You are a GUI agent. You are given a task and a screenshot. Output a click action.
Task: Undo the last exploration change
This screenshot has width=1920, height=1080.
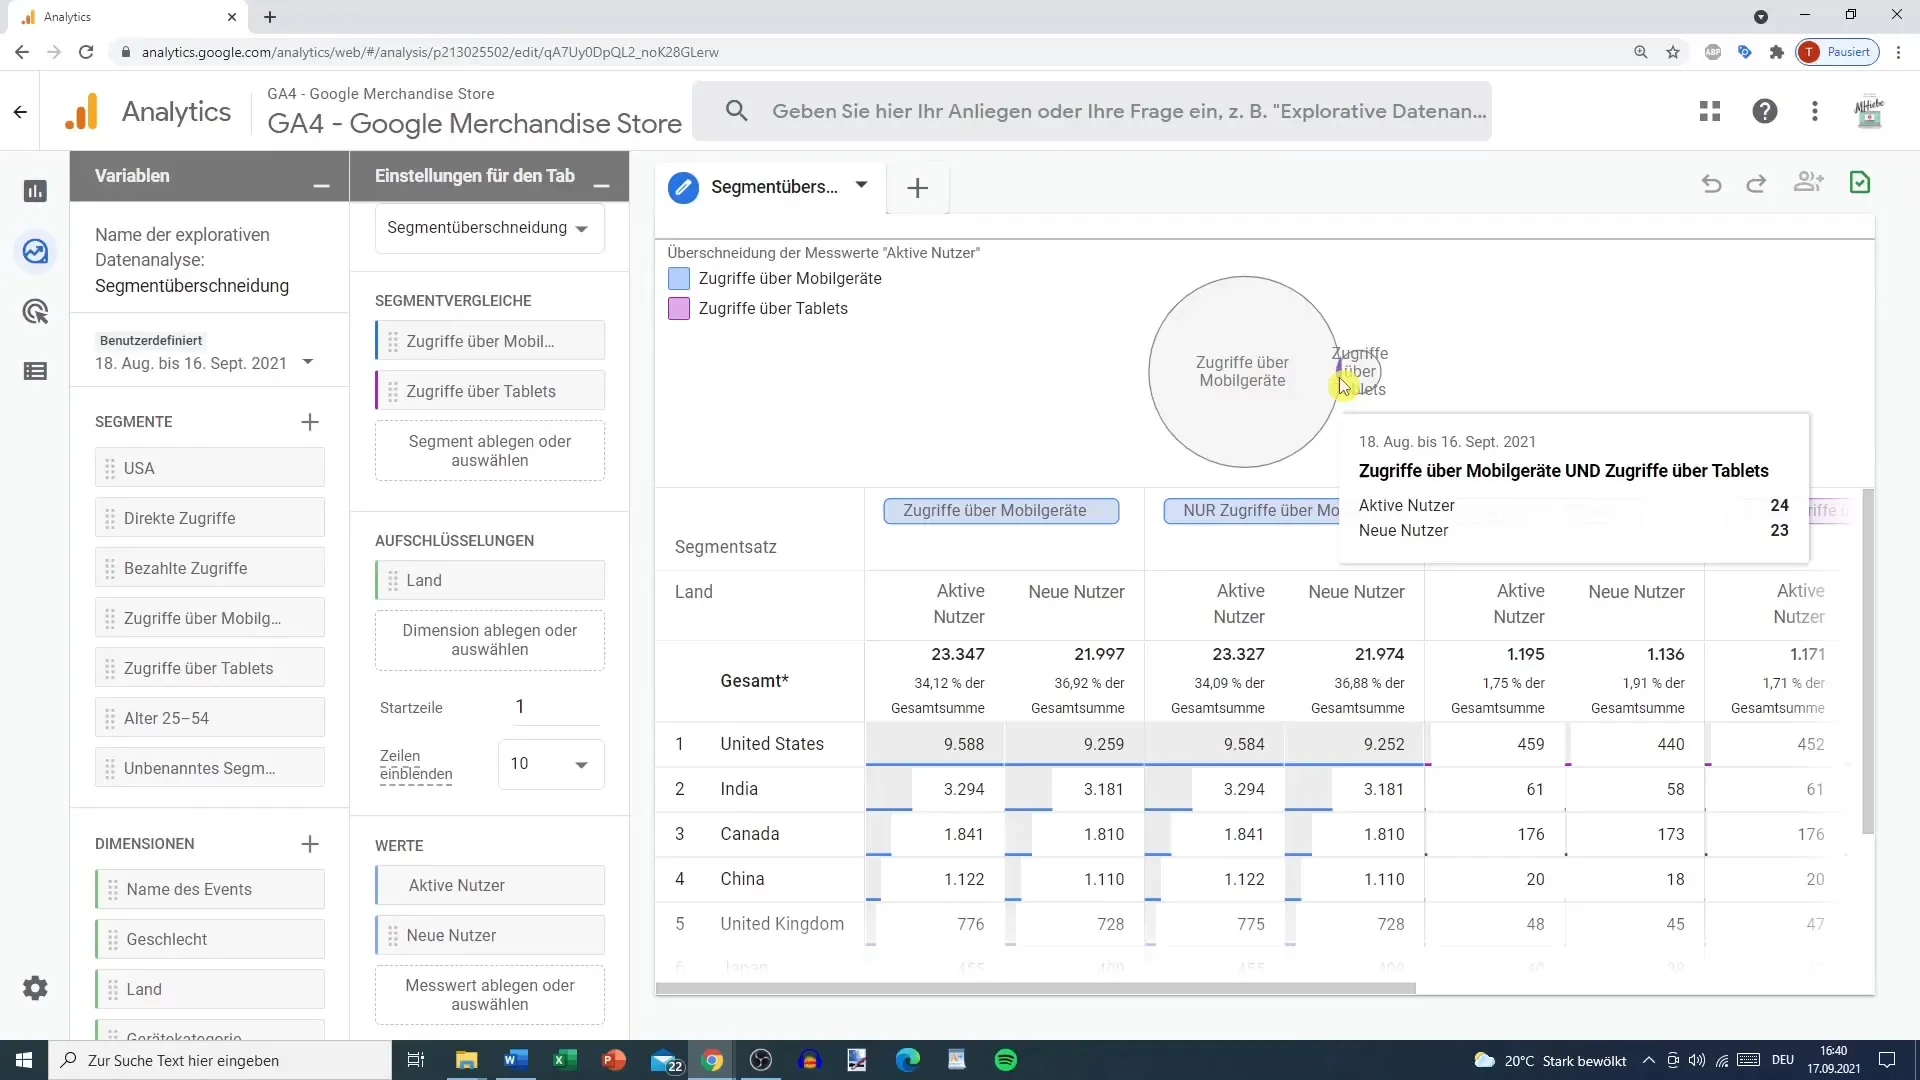point(1712,183)
